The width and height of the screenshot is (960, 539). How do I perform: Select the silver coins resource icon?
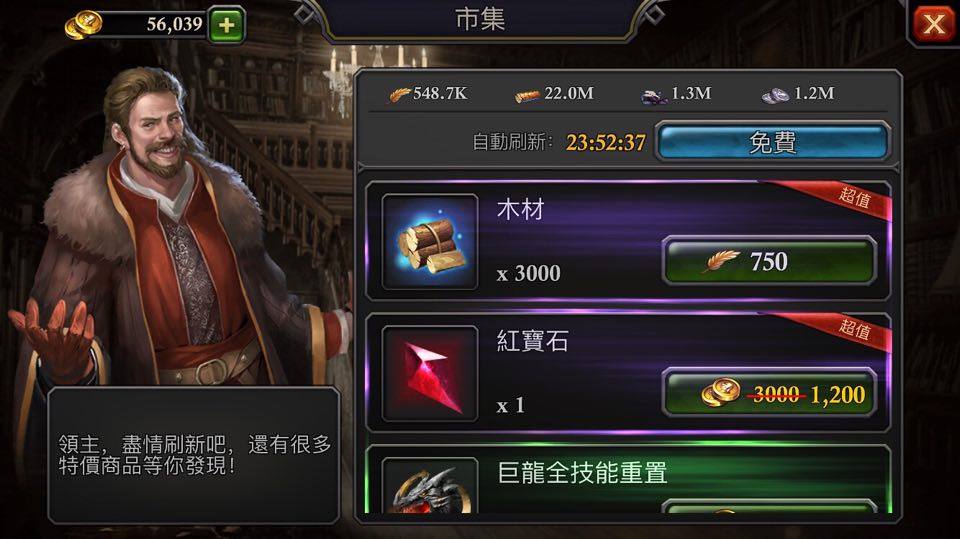tap(775, 95)
